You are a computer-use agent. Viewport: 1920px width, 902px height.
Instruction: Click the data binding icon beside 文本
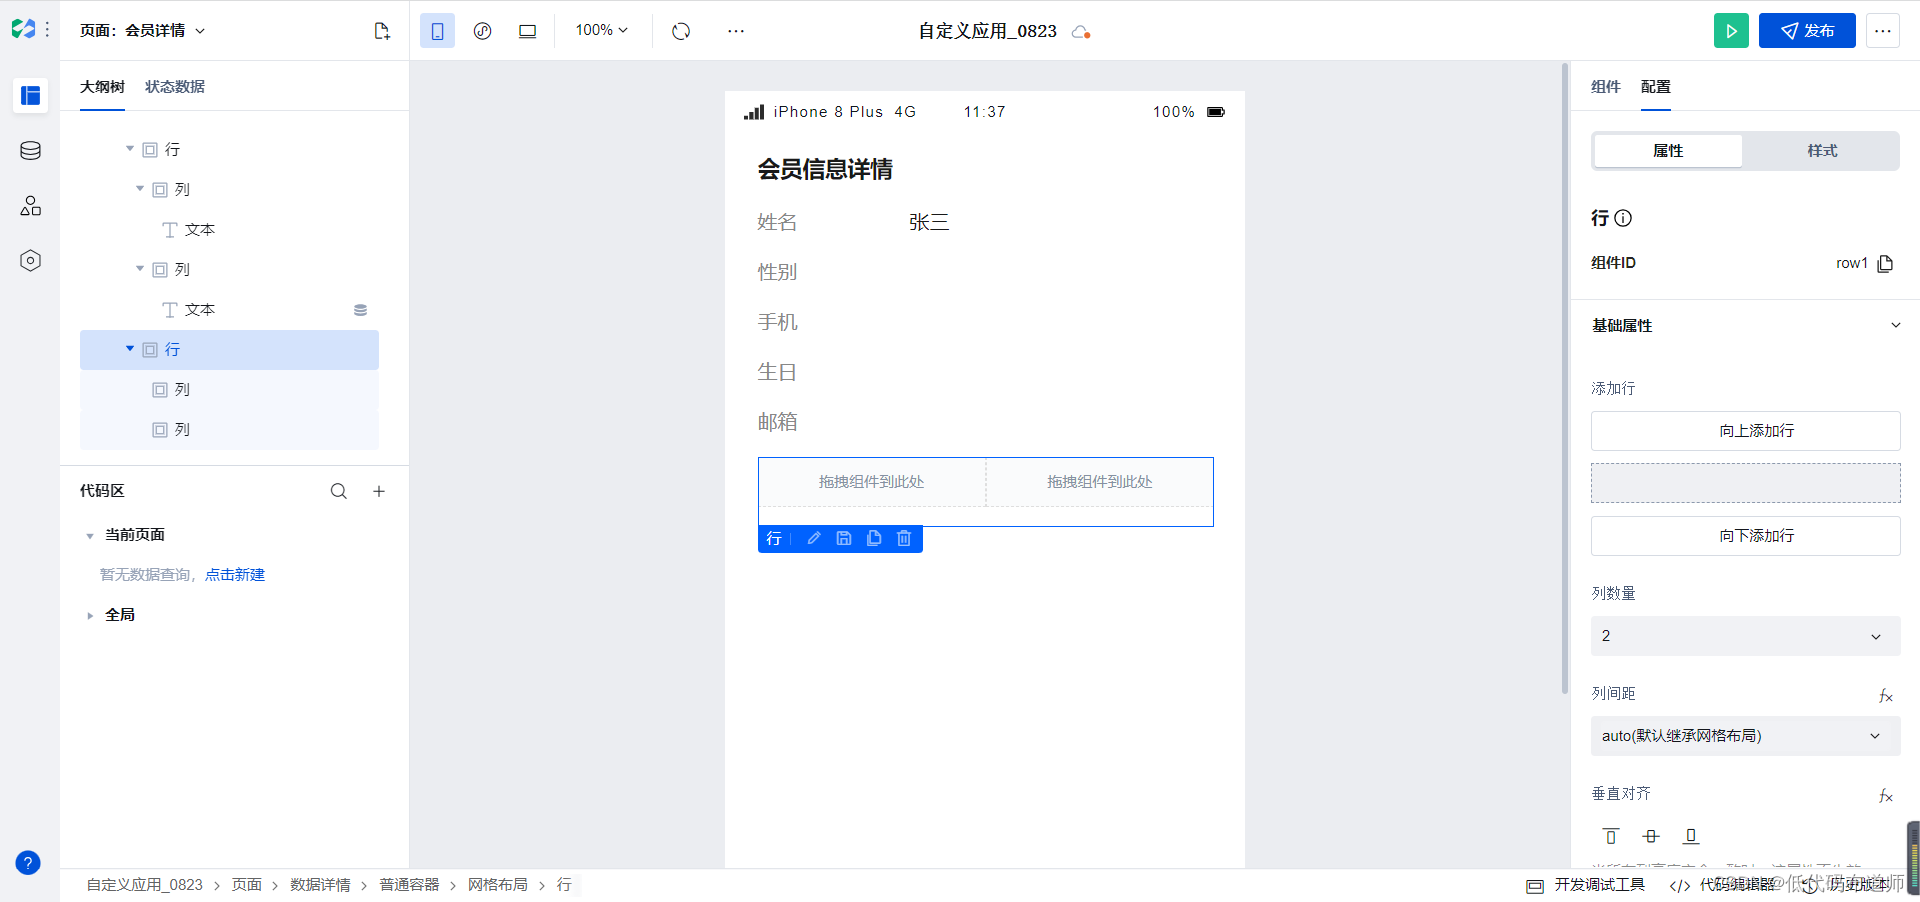(x=360, y=310)
